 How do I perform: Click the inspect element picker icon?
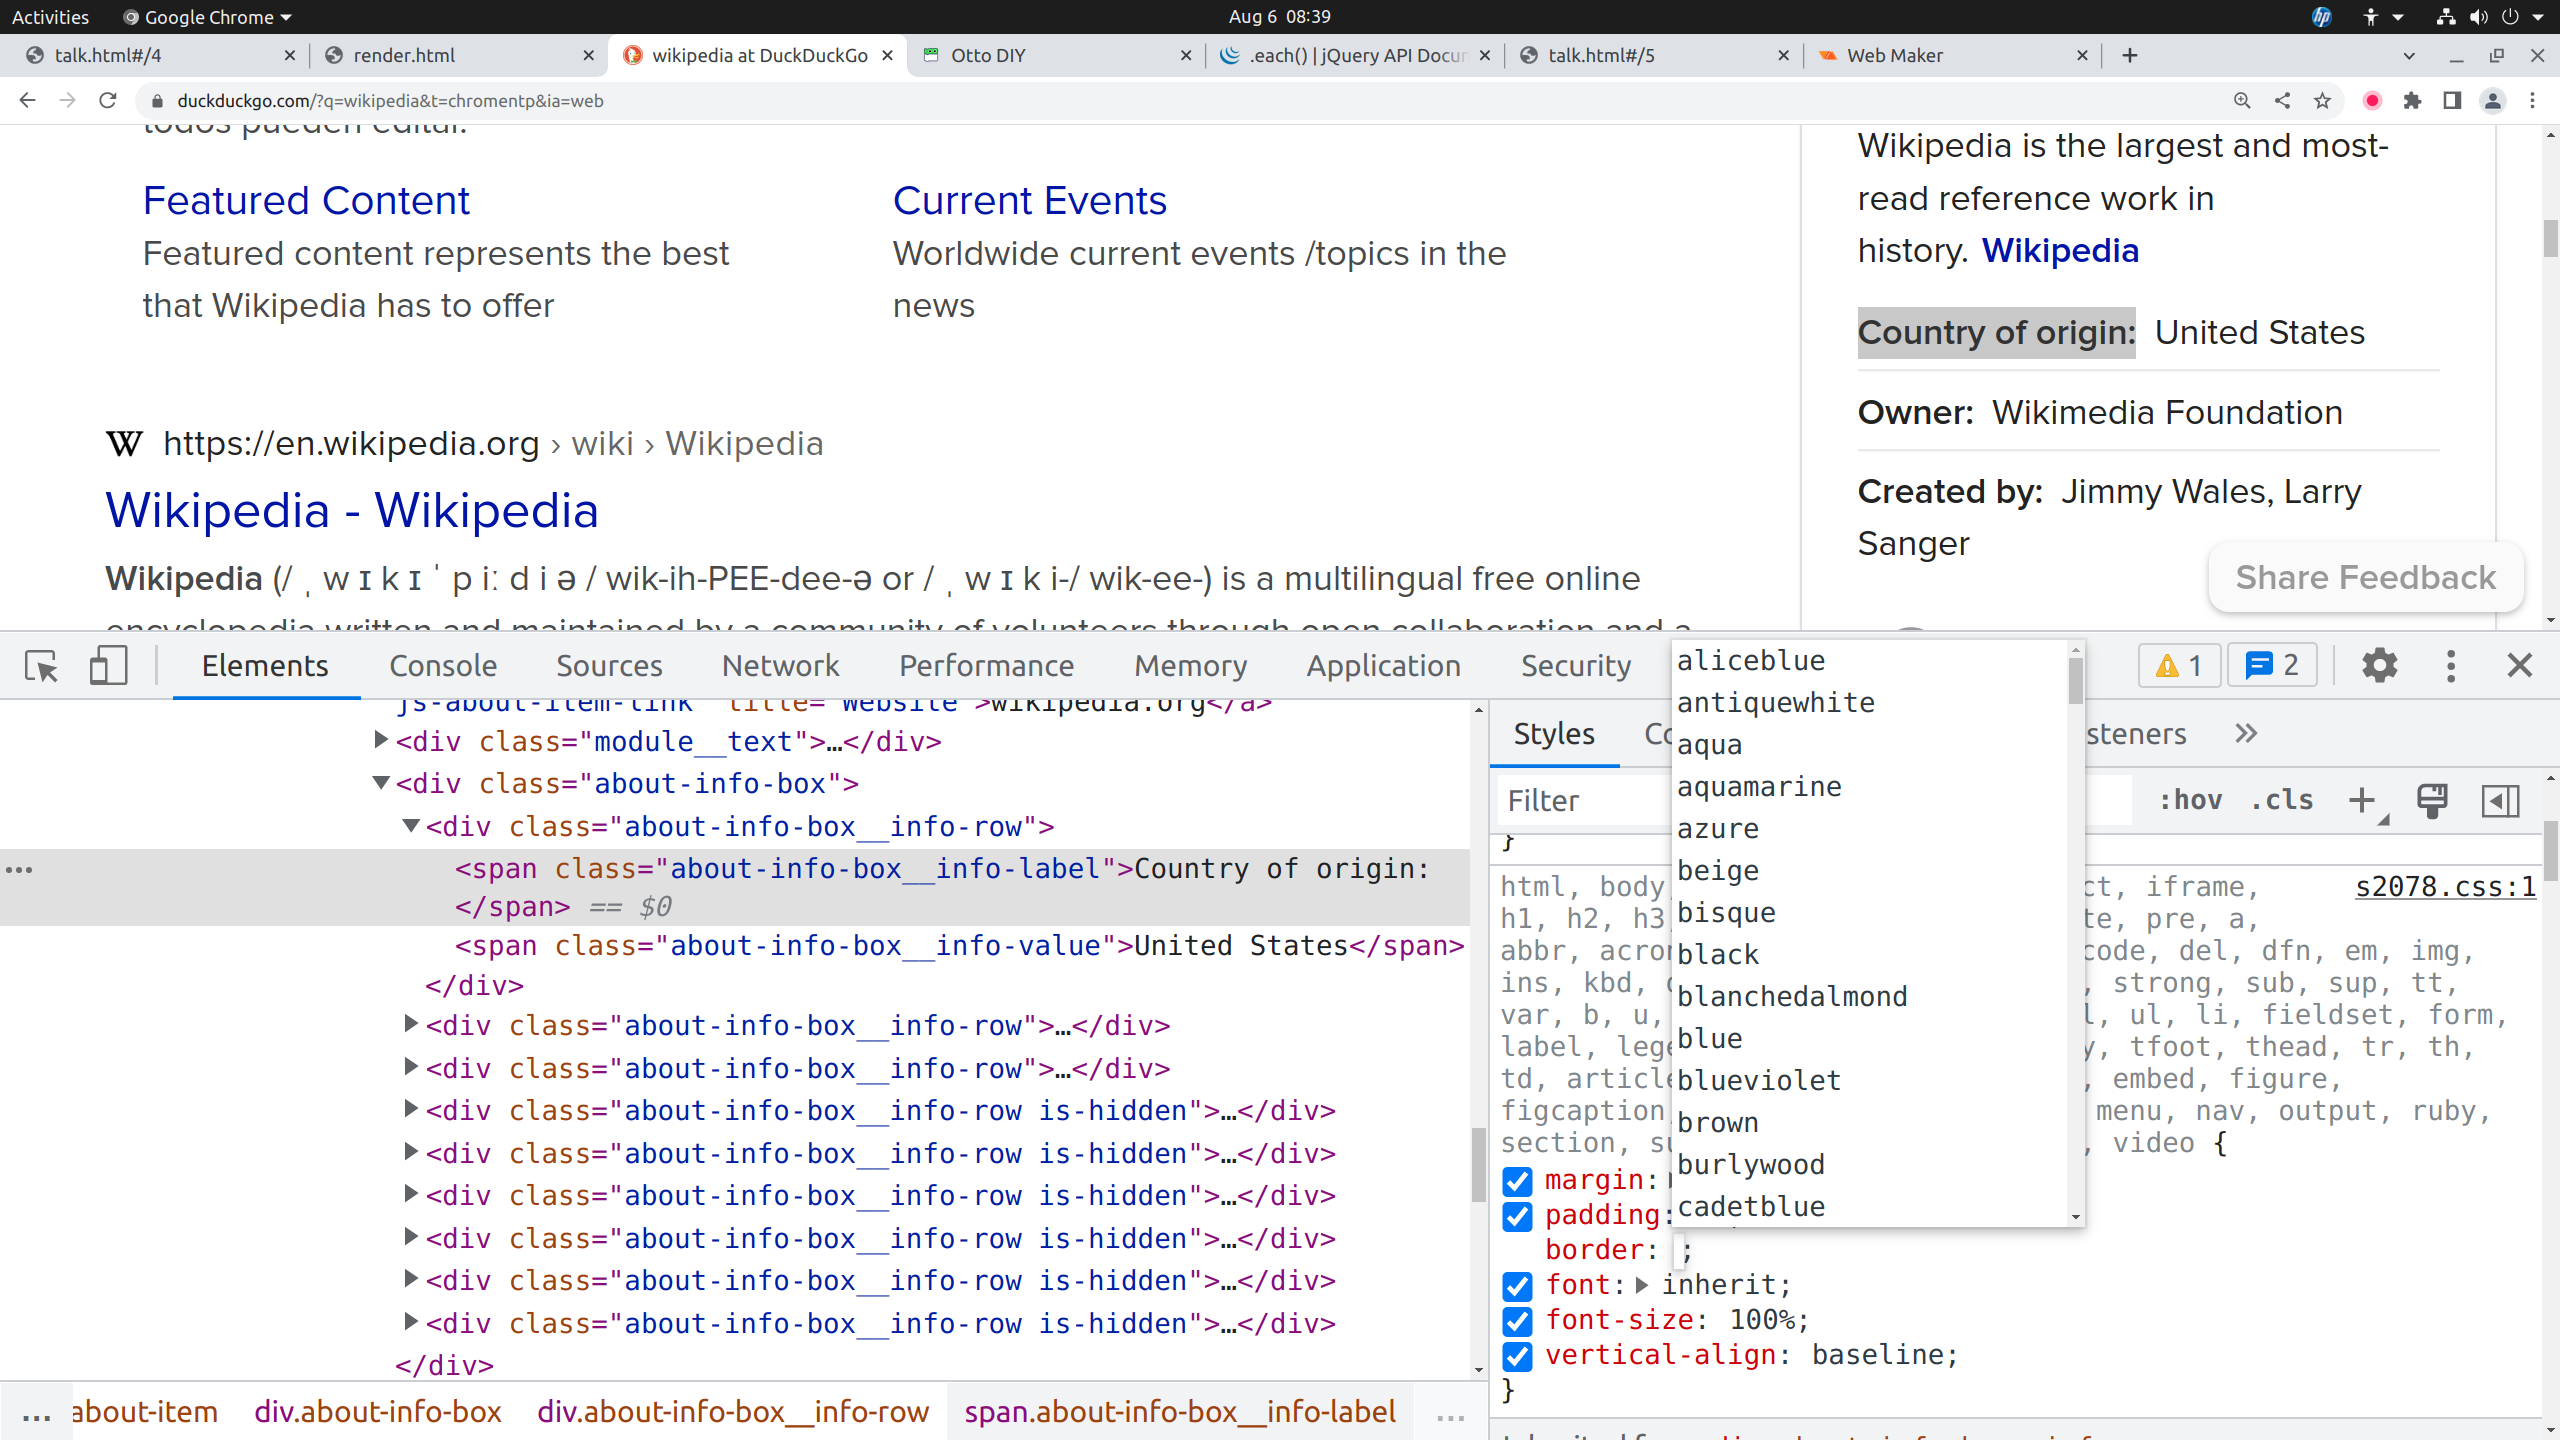coord(42,666)
